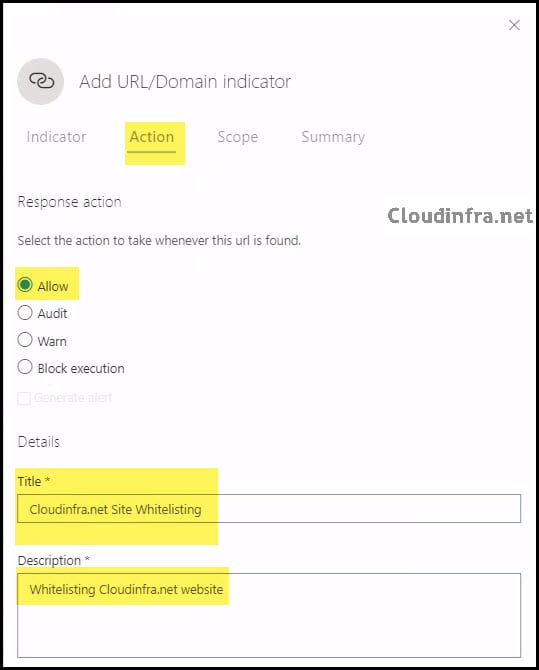Open the Summary tab
Image resolution: width=539 pixels, height=670 pixels.
[x=333, y=137]
